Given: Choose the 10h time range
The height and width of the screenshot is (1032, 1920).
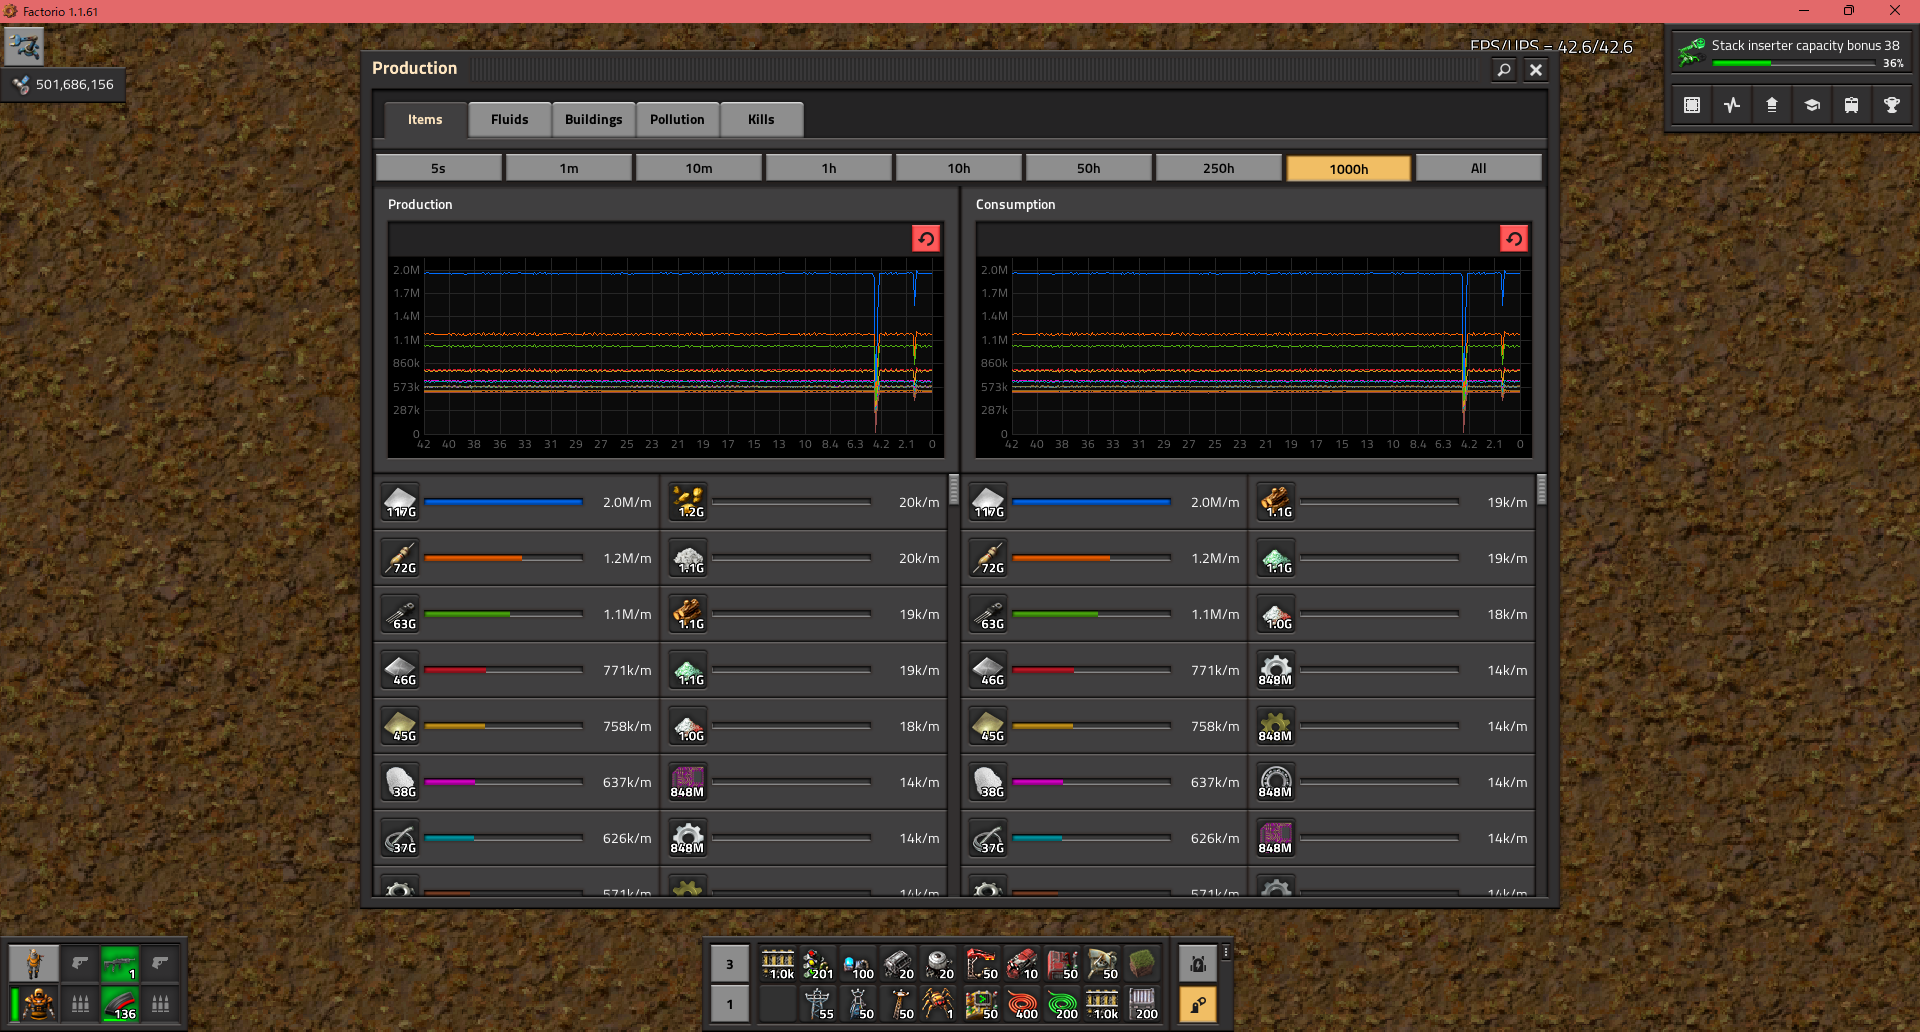Looking at the screenshot, I should tap(959, 168).
